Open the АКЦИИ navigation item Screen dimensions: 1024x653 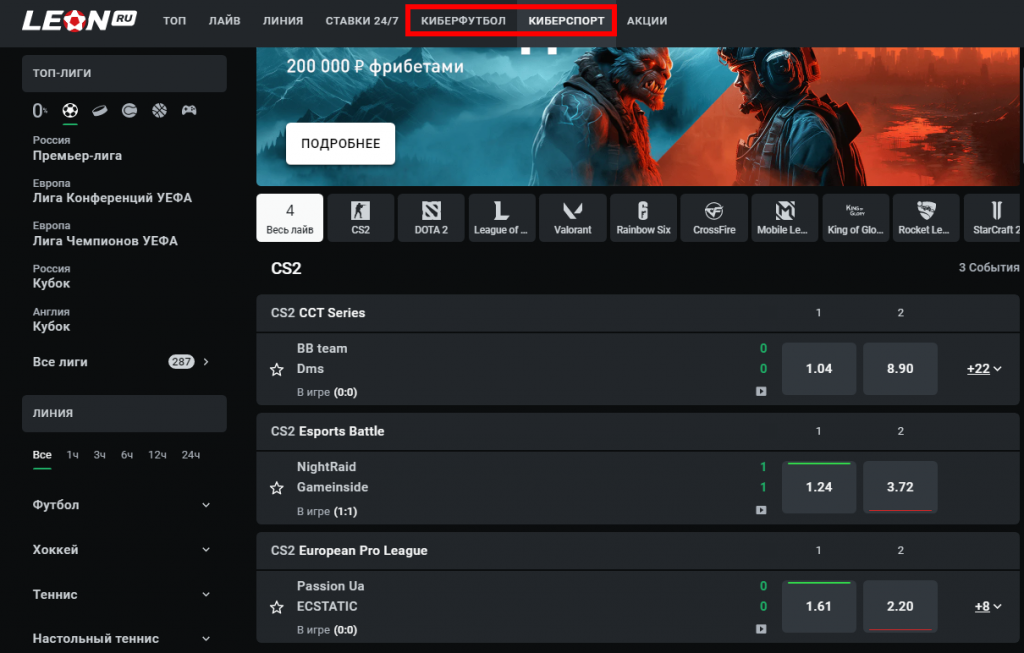click(x=647, y=21)
